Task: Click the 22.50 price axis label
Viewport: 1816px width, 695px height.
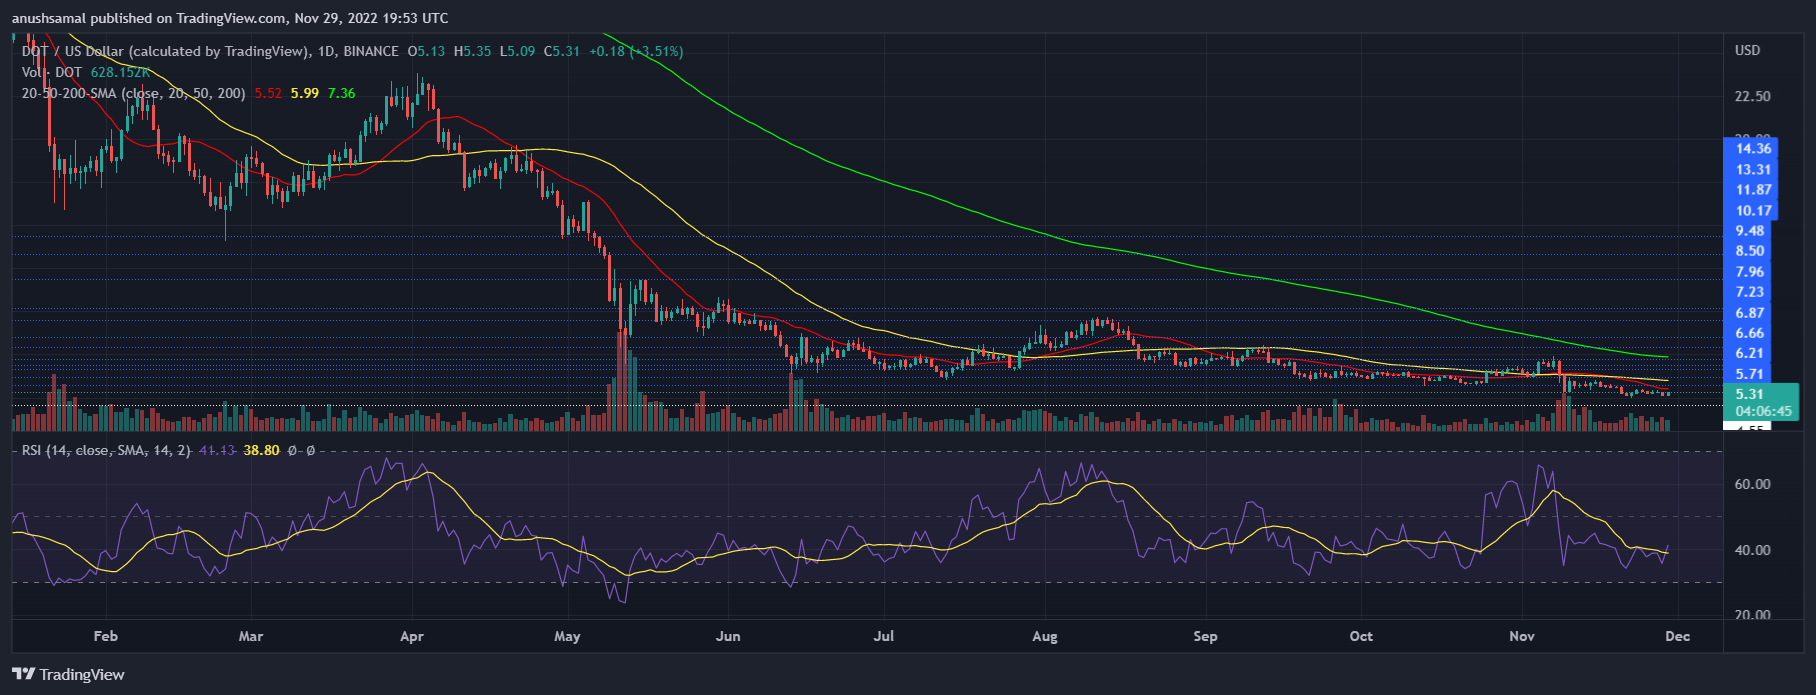Action: [x=1752, y=97]
